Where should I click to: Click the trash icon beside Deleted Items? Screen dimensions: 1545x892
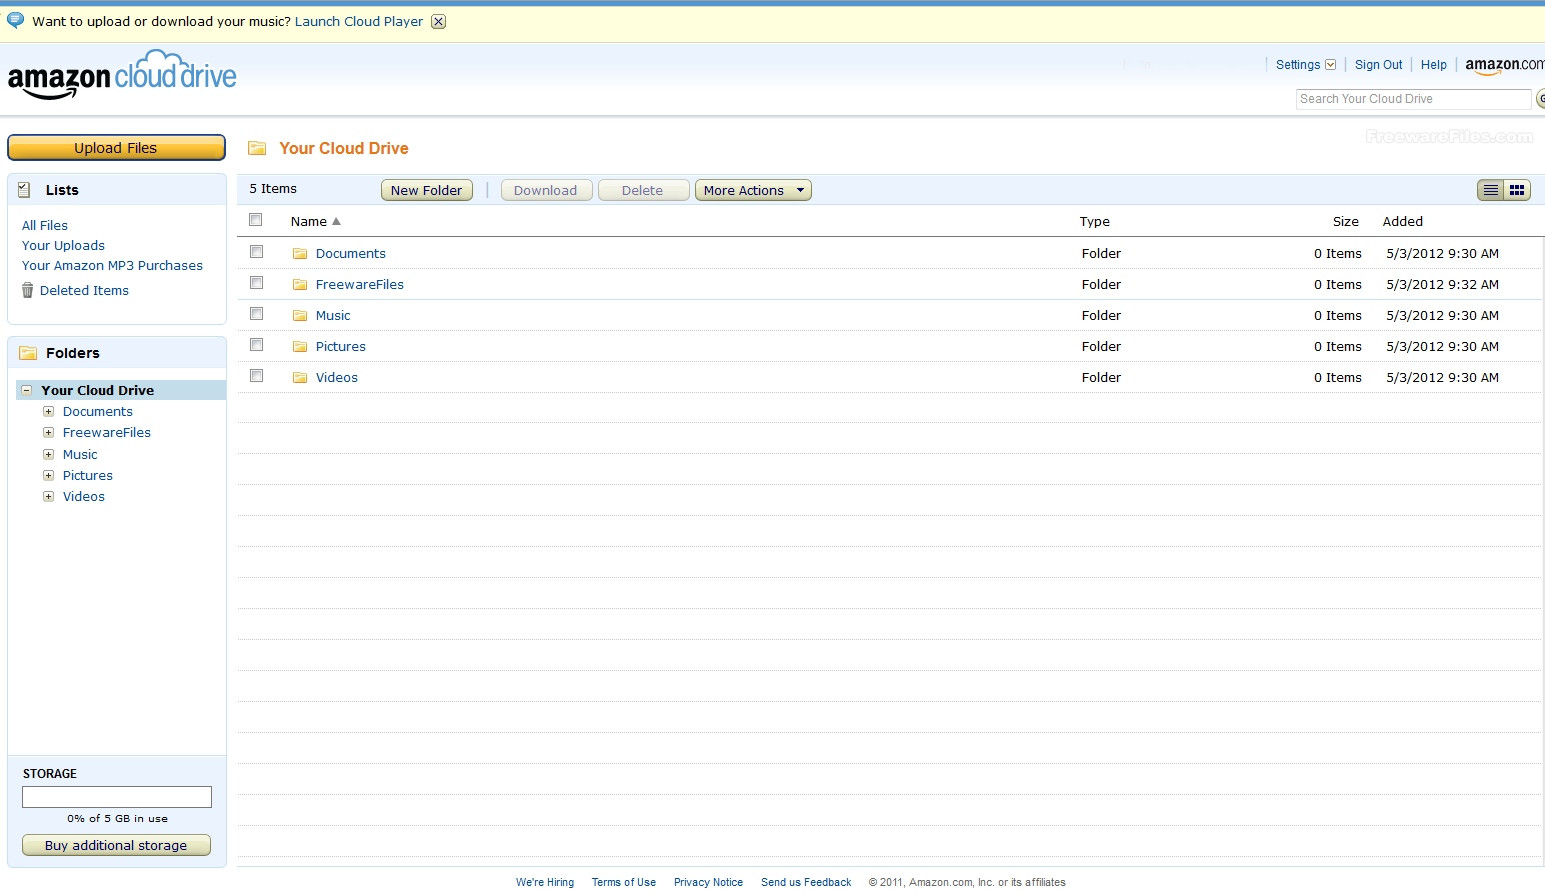coord(27,290)
